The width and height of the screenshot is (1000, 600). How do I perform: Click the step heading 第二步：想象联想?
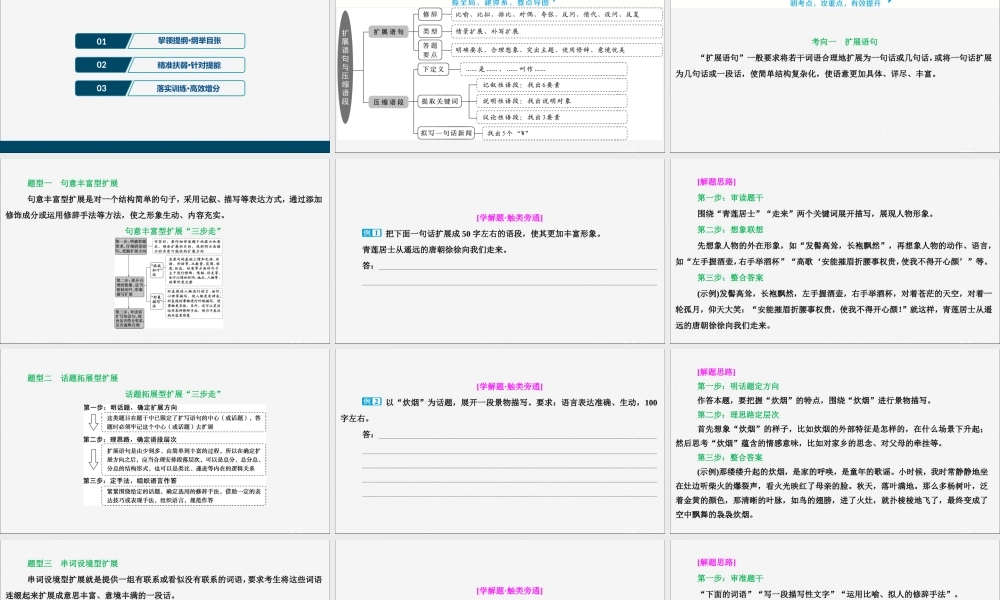730,230
